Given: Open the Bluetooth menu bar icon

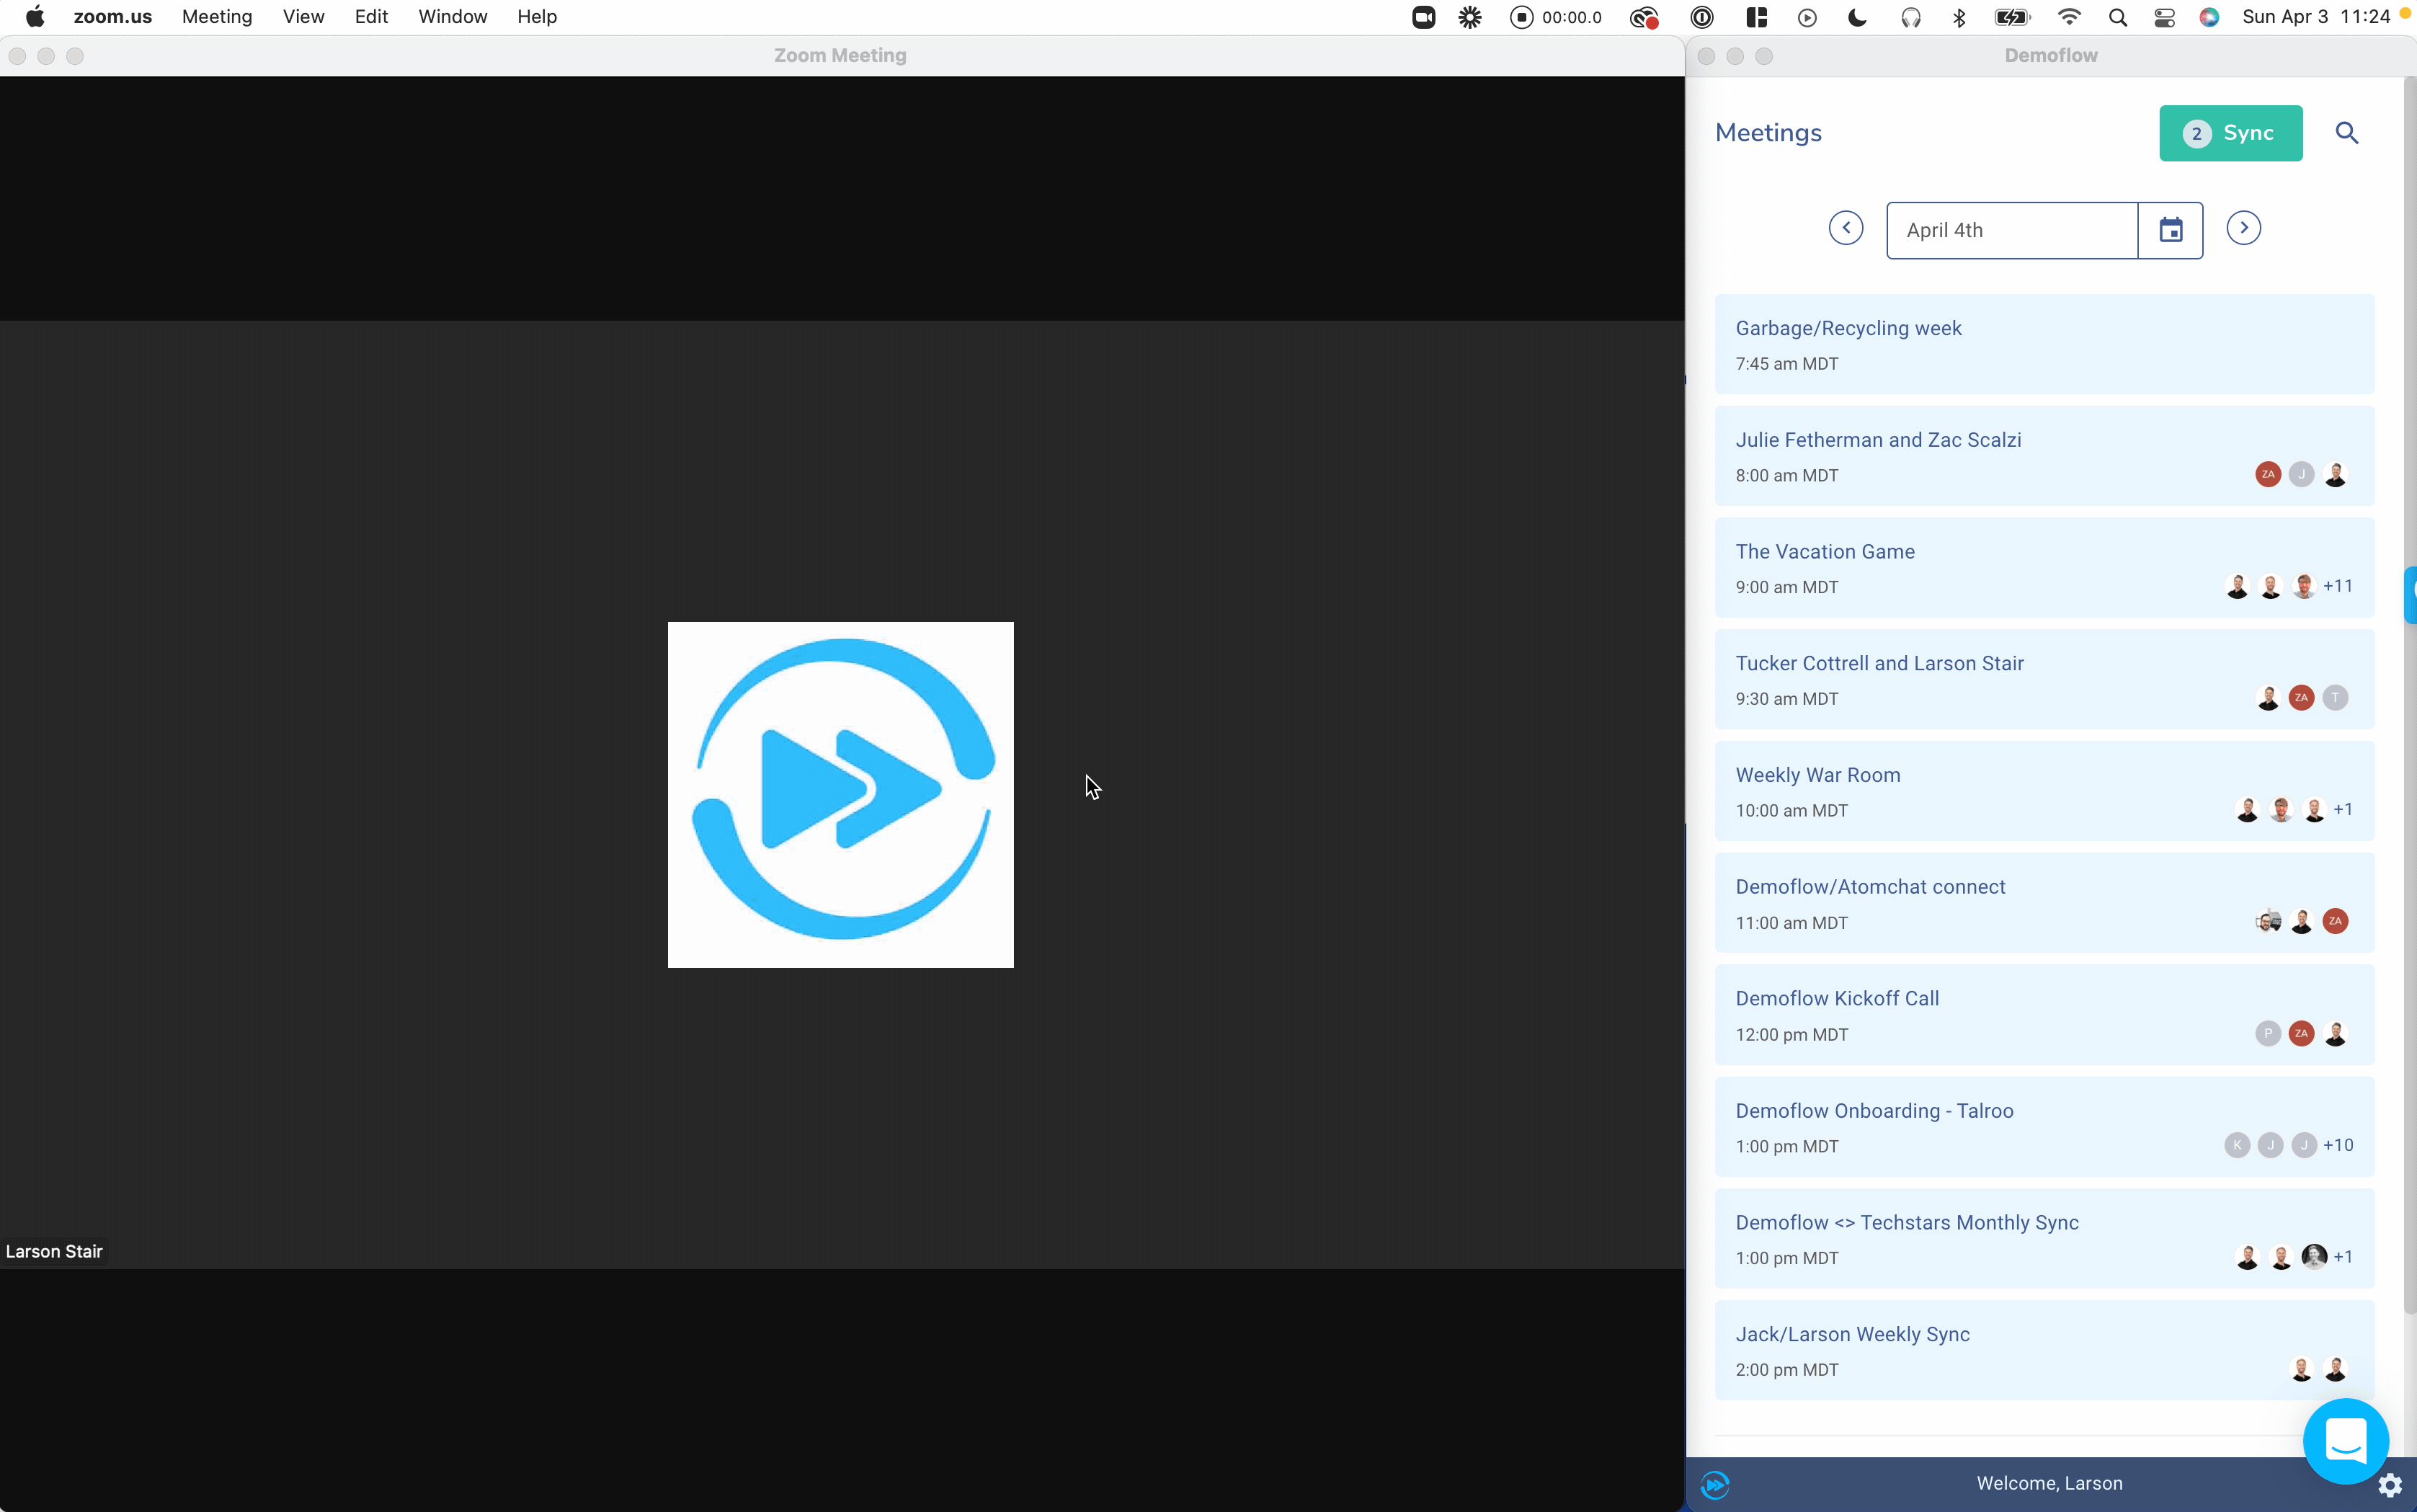Looking at the screenshot, I should 1959,17.
